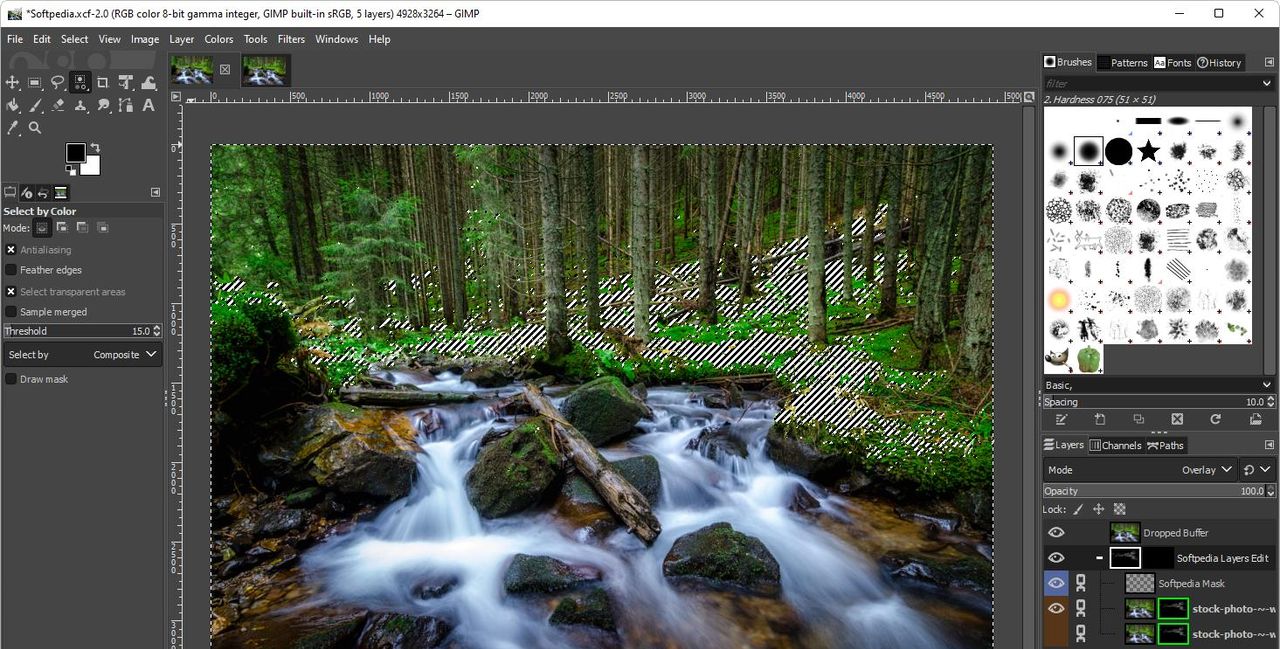The image size is (1280, 649).
Task: Enable the Feather edges checkbox
Action: tap(11, 270)
